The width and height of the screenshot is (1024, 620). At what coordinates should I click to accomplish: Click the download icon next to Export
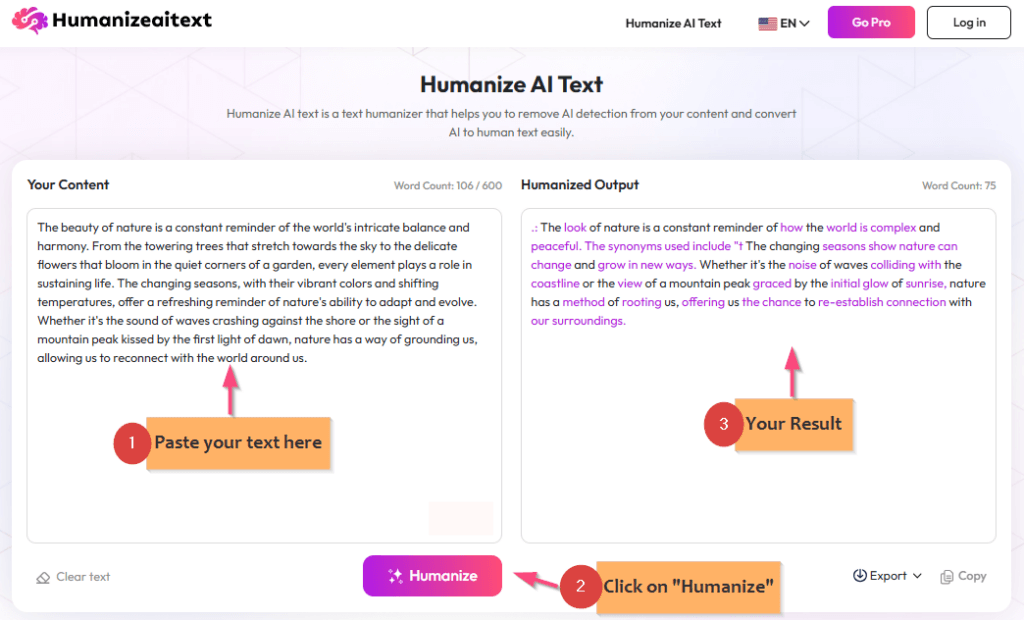[861, 576]
